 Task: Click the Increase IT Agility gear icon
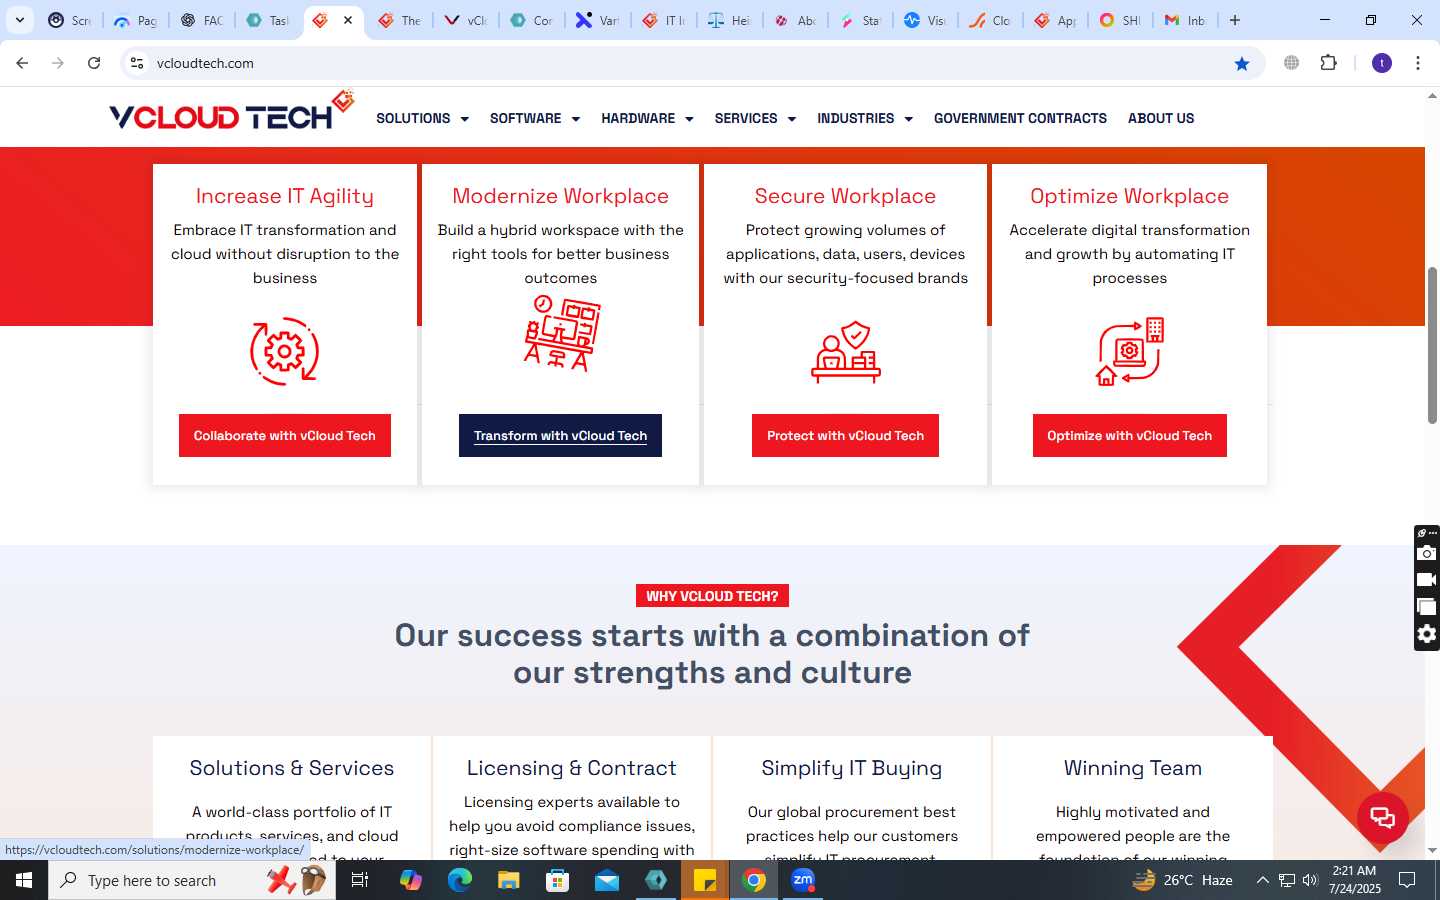click(x=285, y=351)
